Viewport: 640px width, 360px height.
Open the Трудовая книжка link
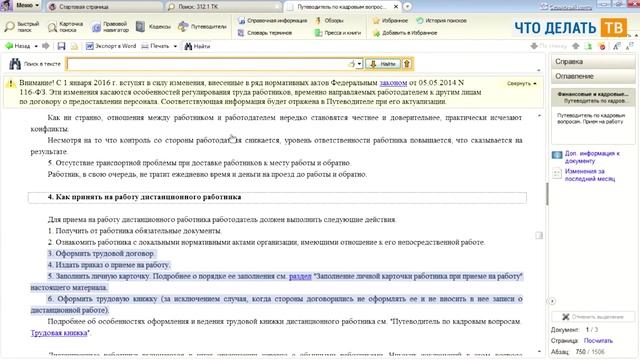59,333
